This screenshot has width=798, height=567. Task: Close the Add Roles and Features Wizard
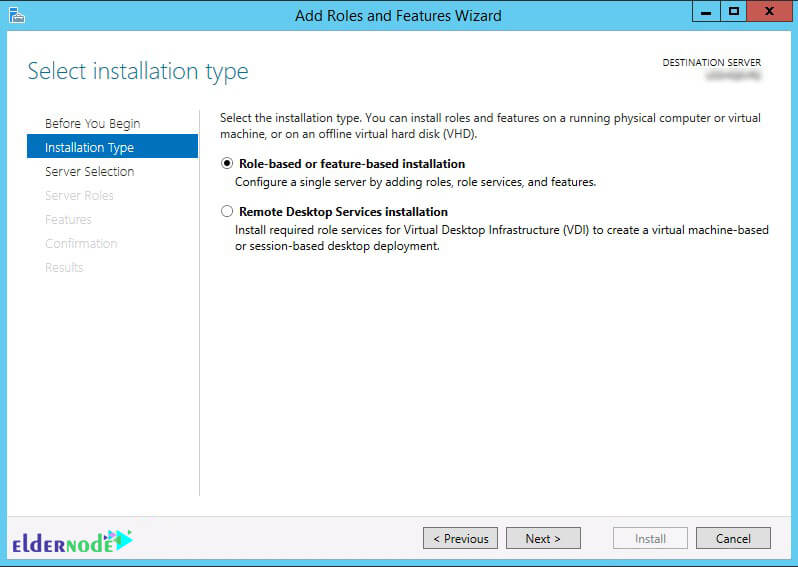pos(770,11)
